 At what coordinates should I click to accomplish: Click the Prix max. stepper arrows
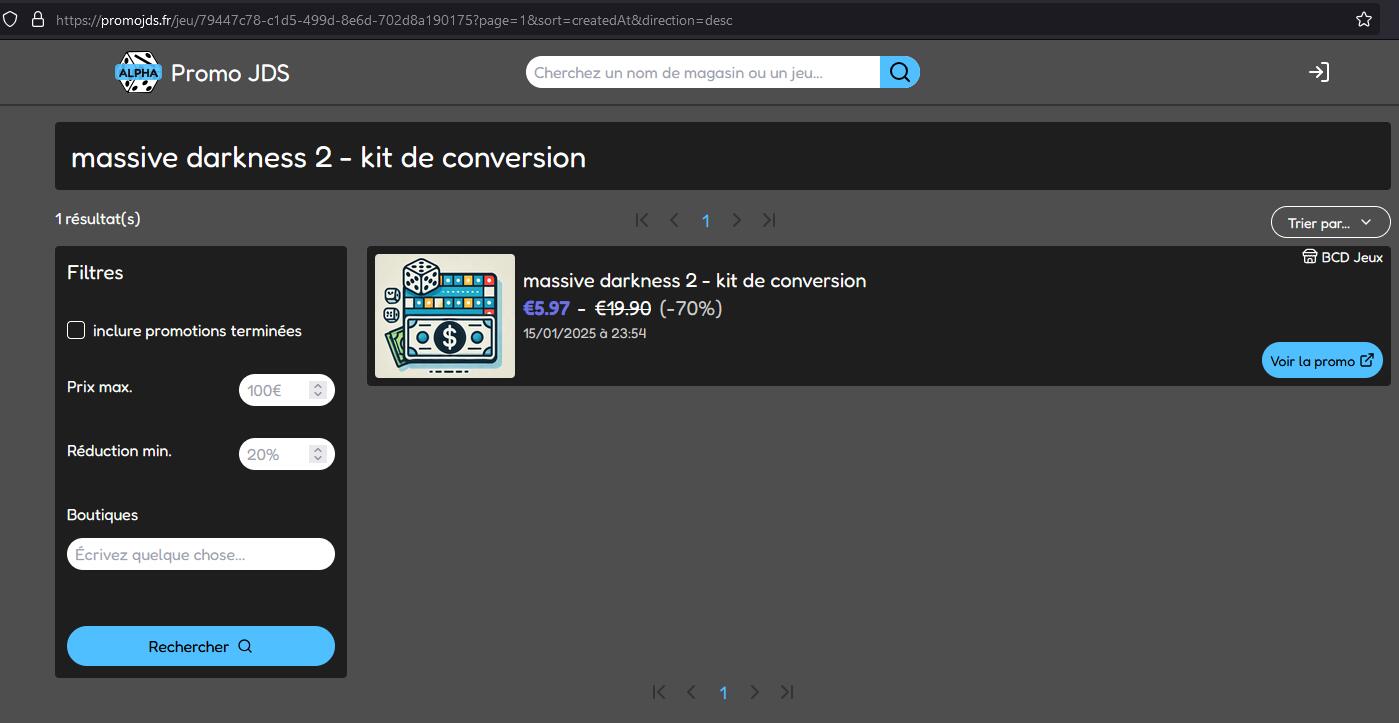[318, 390]
